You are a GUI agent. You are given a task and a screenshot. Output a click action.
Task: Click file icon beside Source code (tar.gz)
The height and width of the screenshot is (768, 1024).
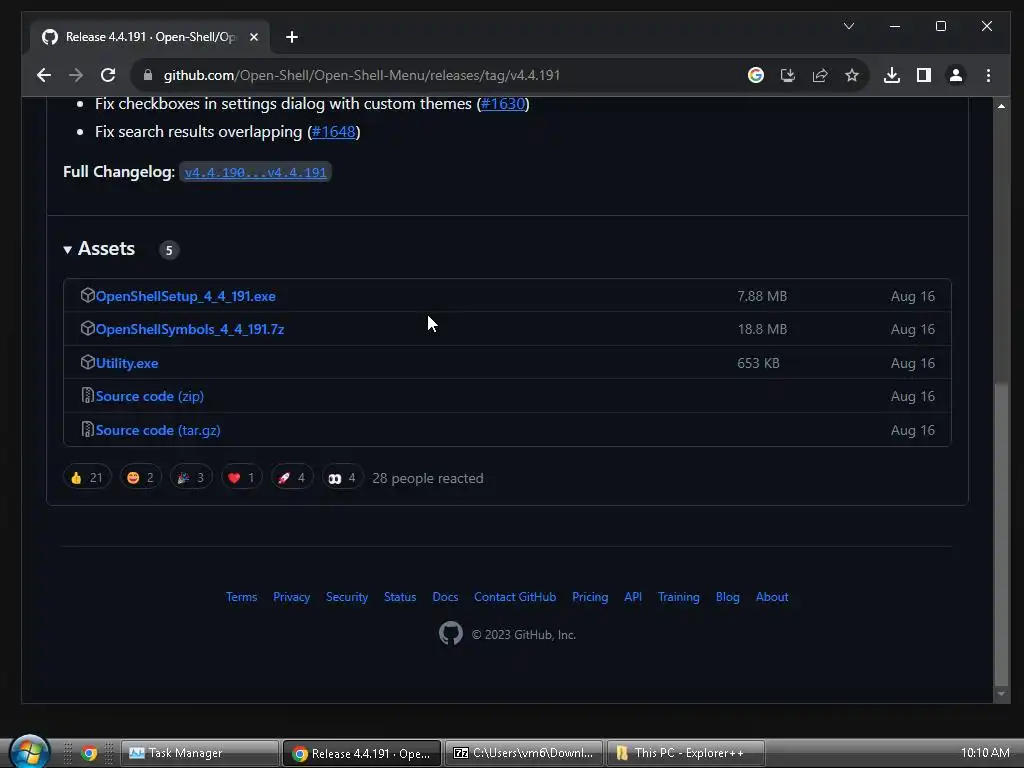(88, 430)
